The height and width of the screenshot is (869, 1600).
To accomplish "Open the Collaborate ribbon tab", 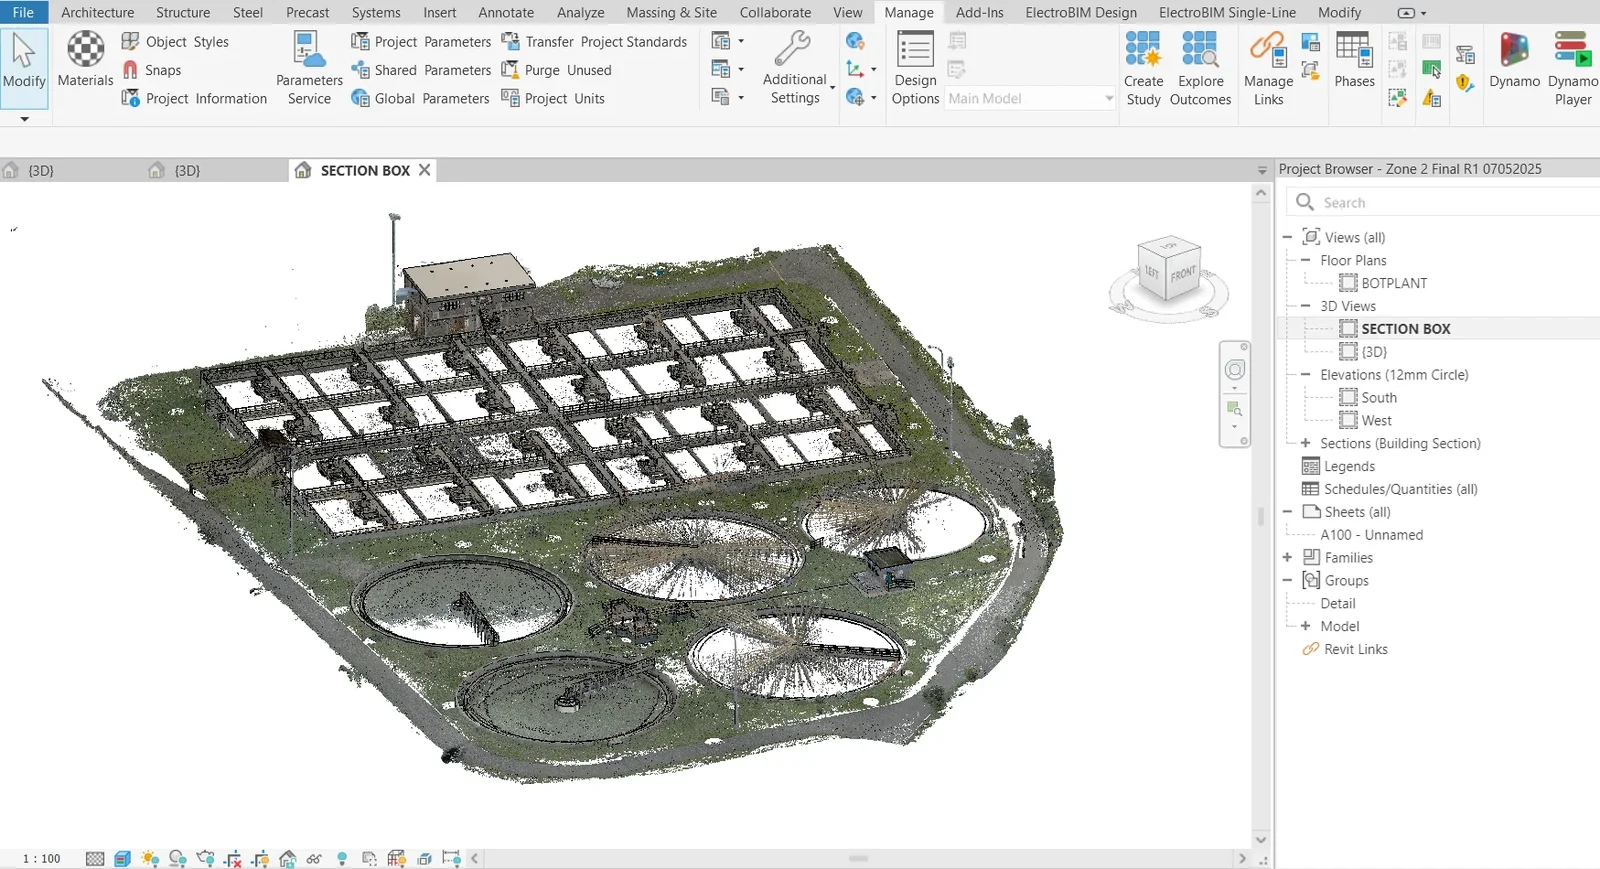I will (x=775, y=12).
